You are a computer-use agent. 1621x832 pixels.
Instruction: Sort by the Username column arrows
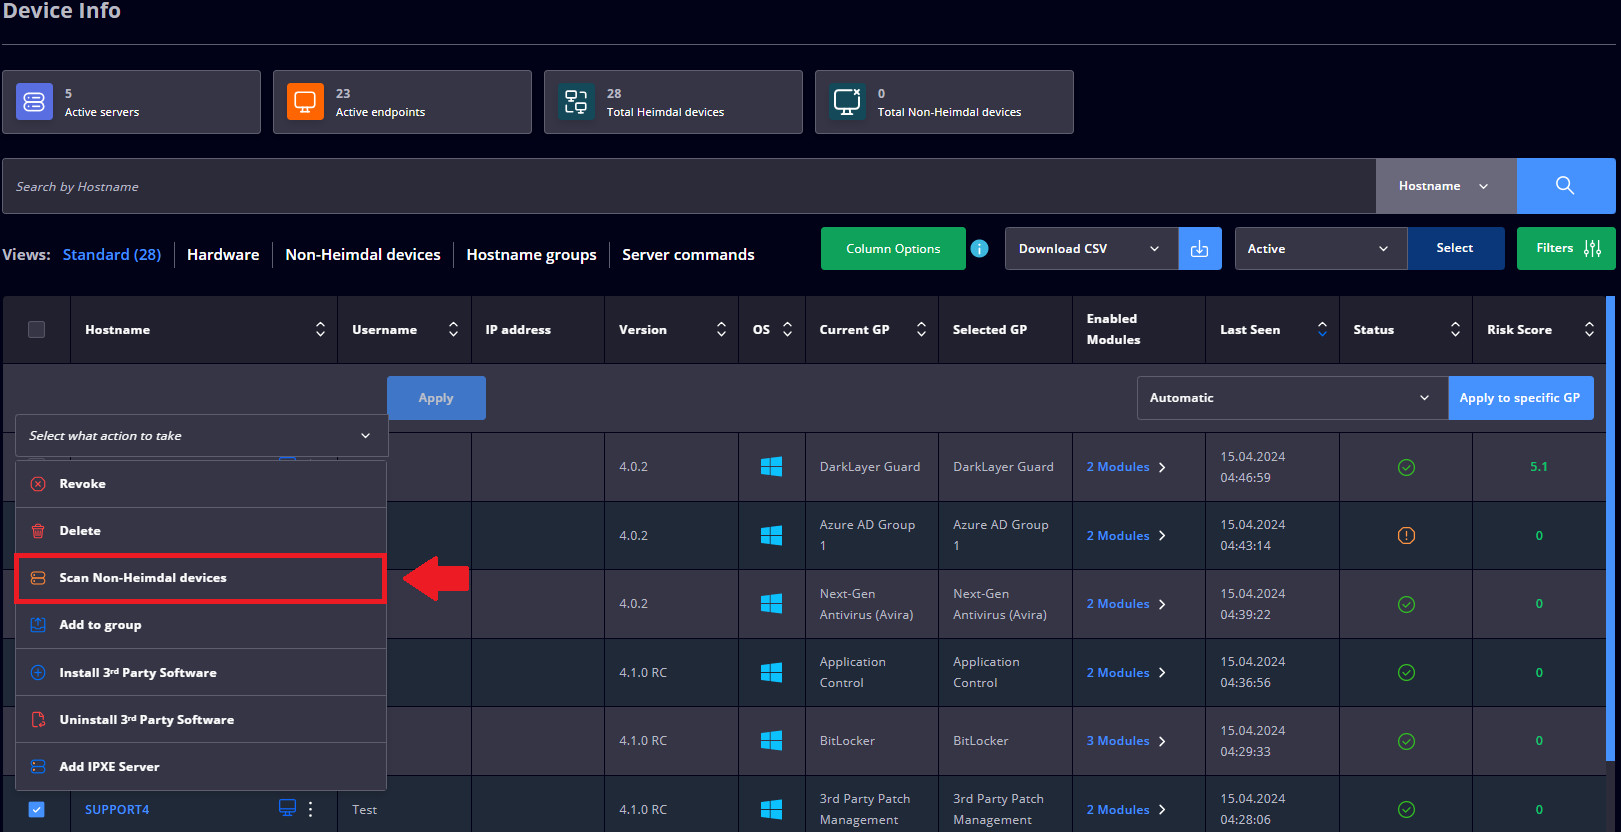[453, 329]
